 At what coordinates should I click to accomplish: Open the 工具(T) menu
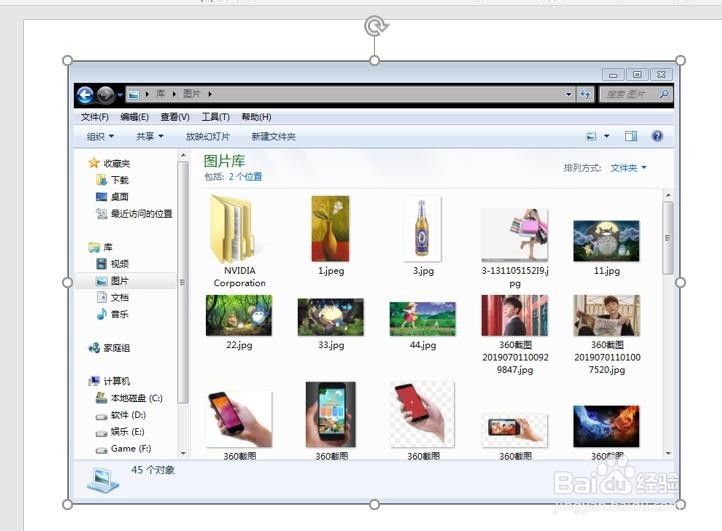215,117
